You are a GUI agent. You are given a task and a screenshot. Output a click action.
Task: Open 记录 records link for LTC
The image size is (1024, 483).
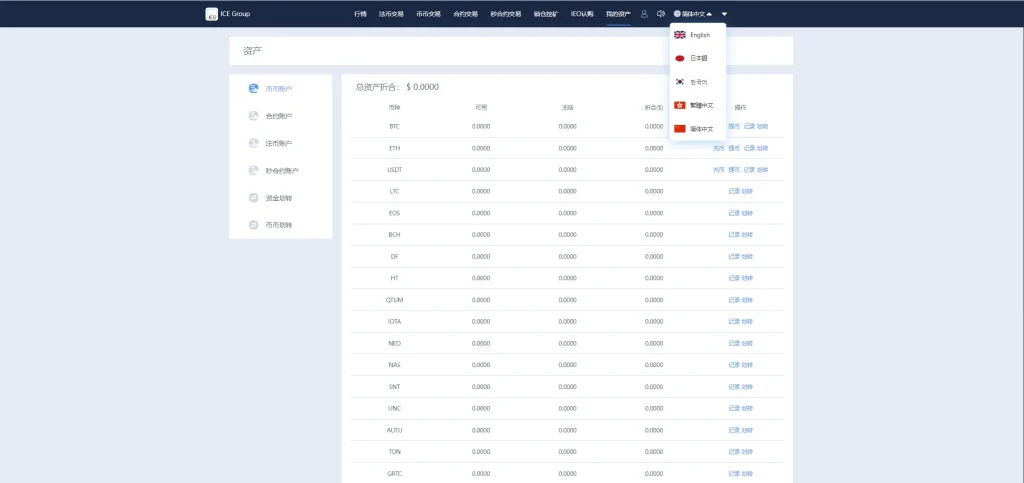(734, 191)
